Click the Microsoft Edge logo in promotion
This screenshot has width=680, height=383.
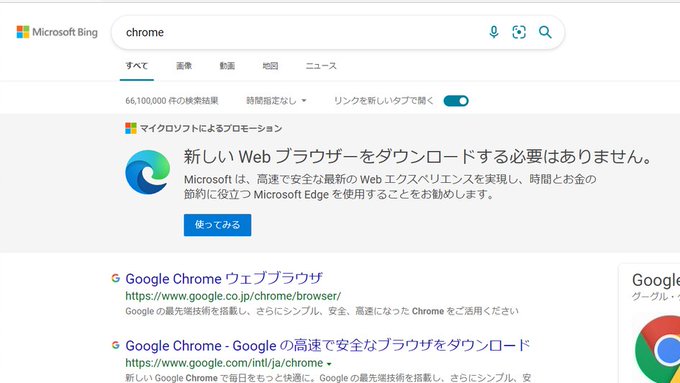click(x=147, y=172)
